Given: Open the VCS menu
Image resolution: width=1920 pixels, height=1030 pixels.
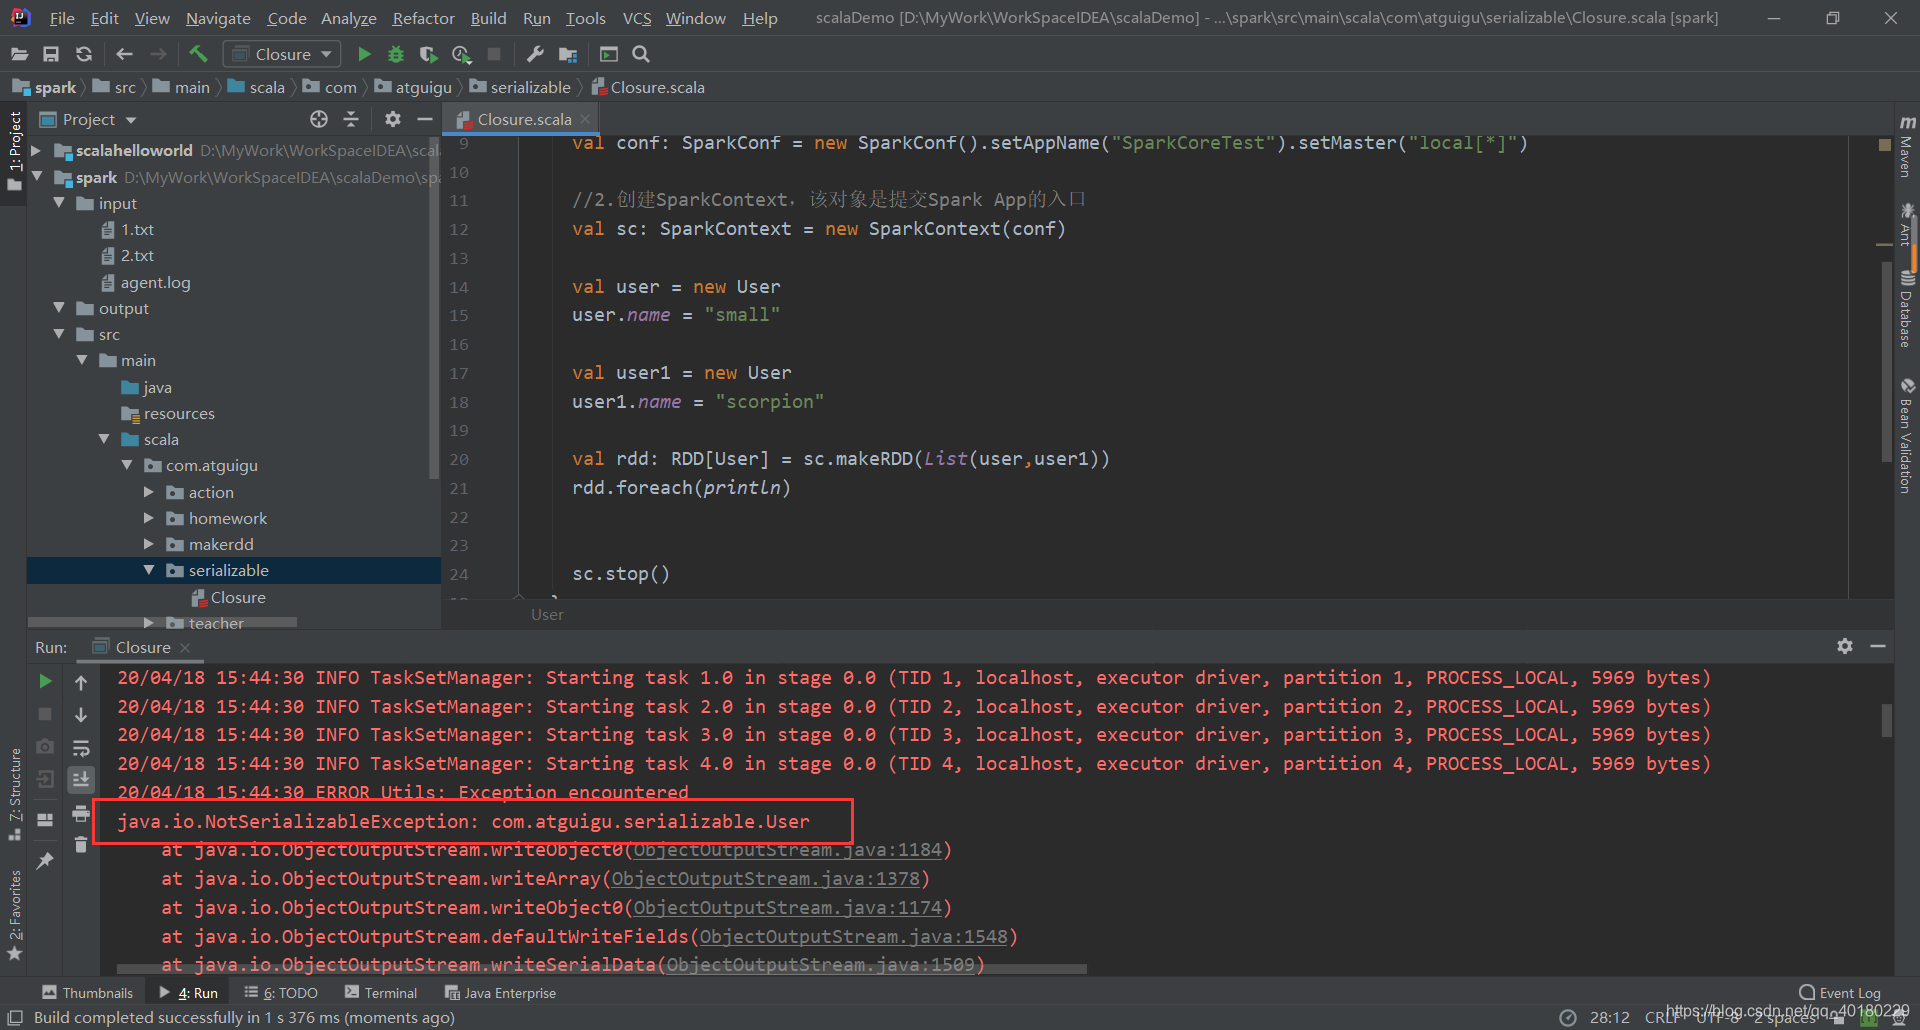Looking at the screenshot, I should (637, 18).
